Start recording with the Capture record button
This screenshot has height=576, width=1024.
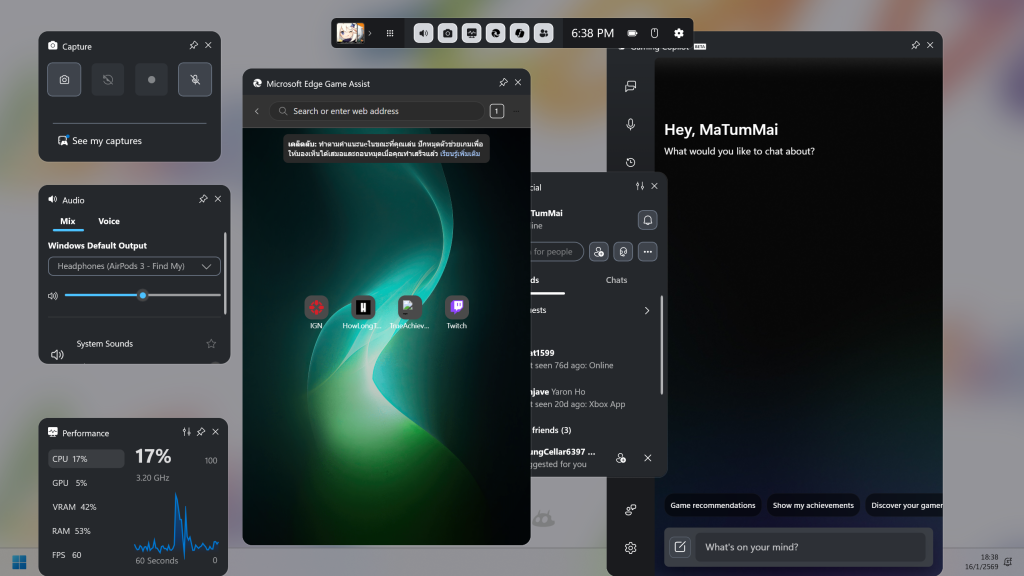[x=151, y=79]
